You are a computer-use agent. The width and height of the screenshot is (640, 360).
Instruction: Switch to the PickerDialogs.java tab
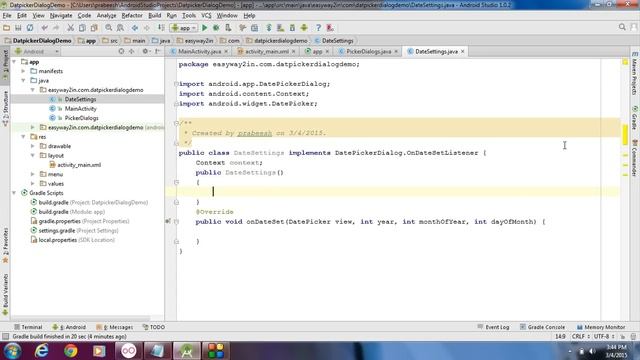point(369,51)
